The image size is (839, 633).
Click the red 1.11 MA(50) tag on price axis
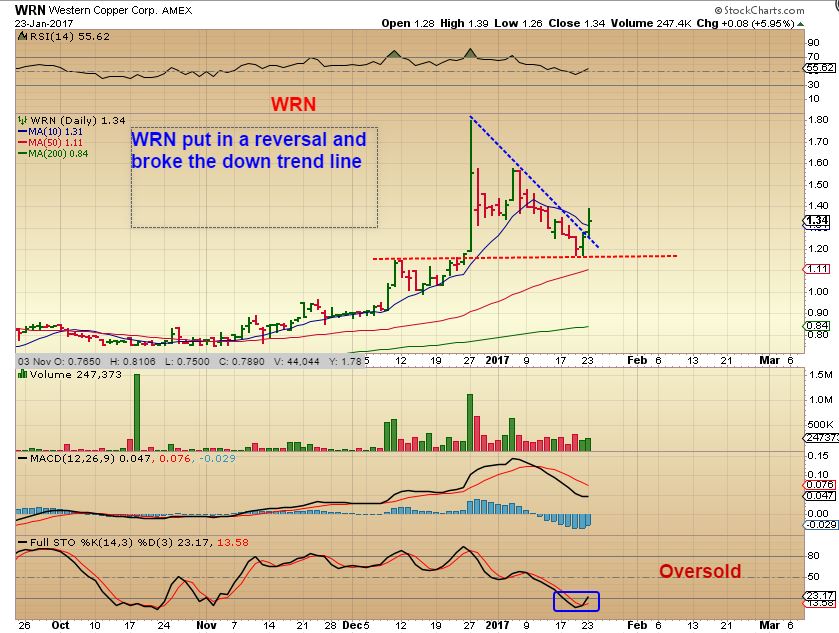point(817,269)
